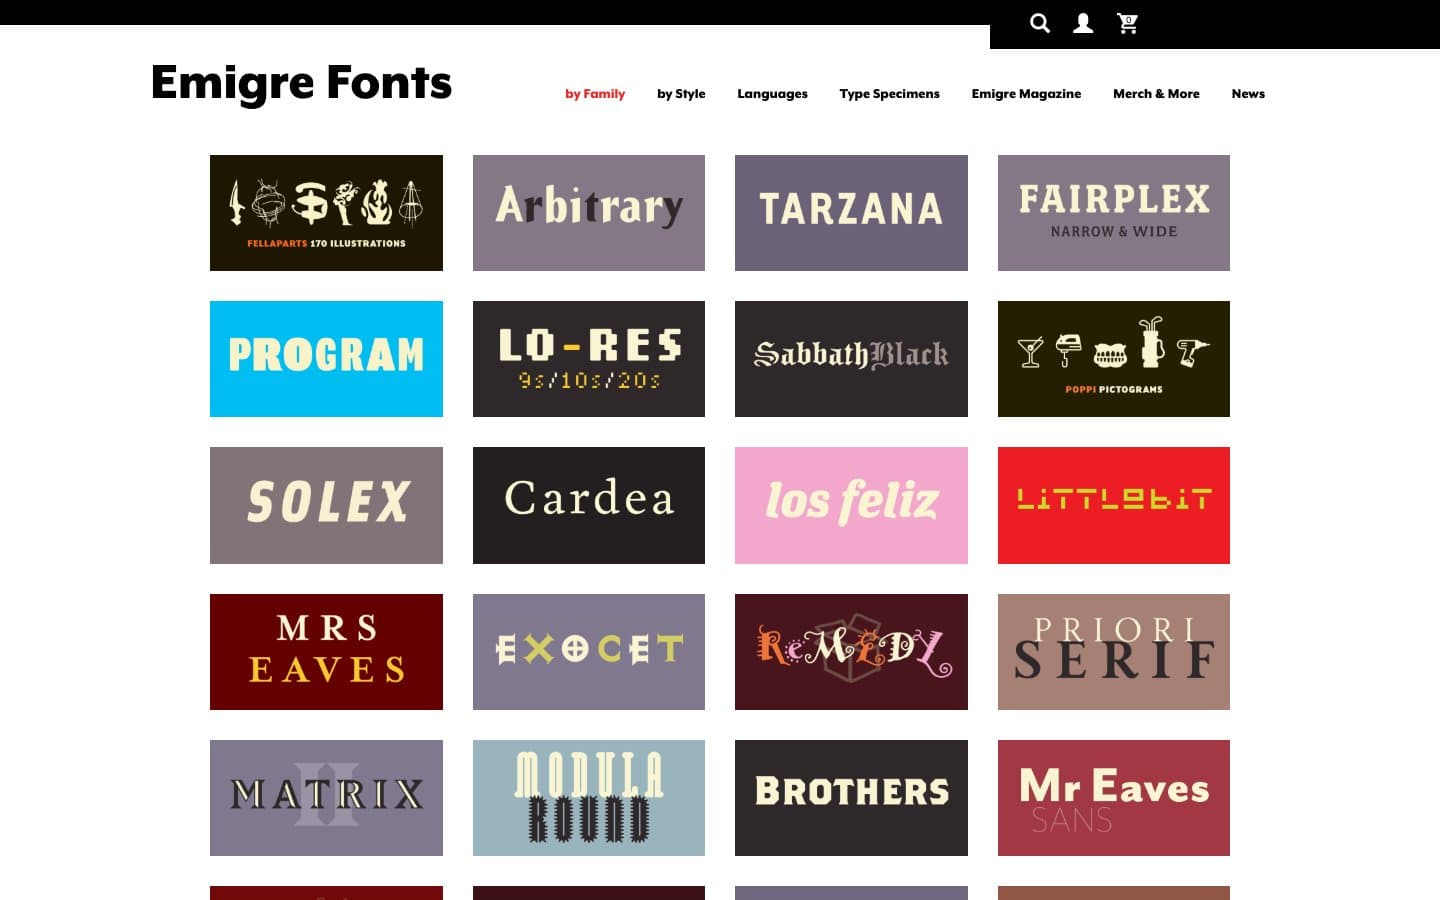Switch to the by Style view

click(x=681, y=93)
